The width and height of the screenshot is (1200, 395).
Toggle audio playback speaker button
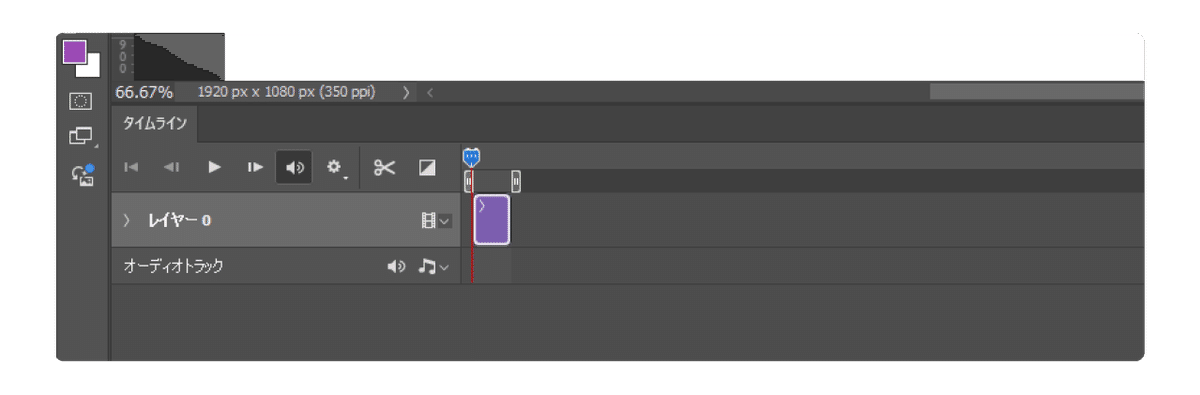295,168
